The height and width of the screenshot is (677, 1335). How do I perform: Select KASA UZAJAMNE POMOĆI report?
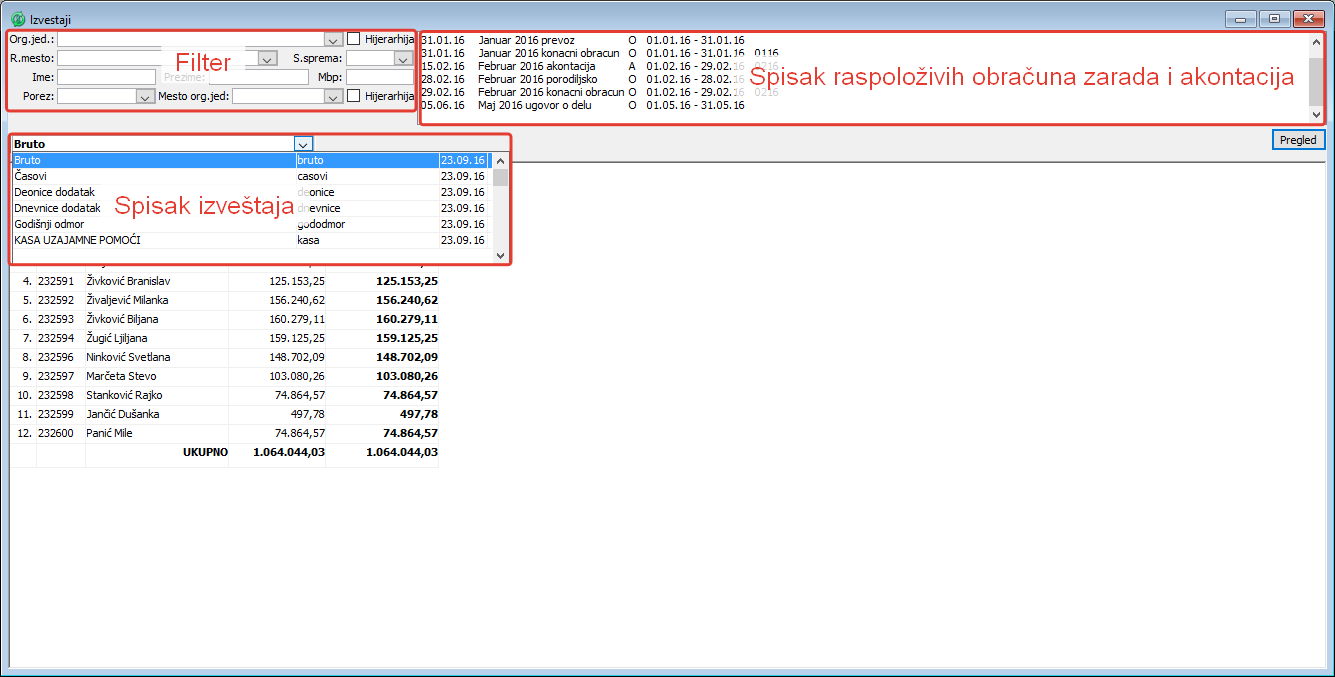150,241
